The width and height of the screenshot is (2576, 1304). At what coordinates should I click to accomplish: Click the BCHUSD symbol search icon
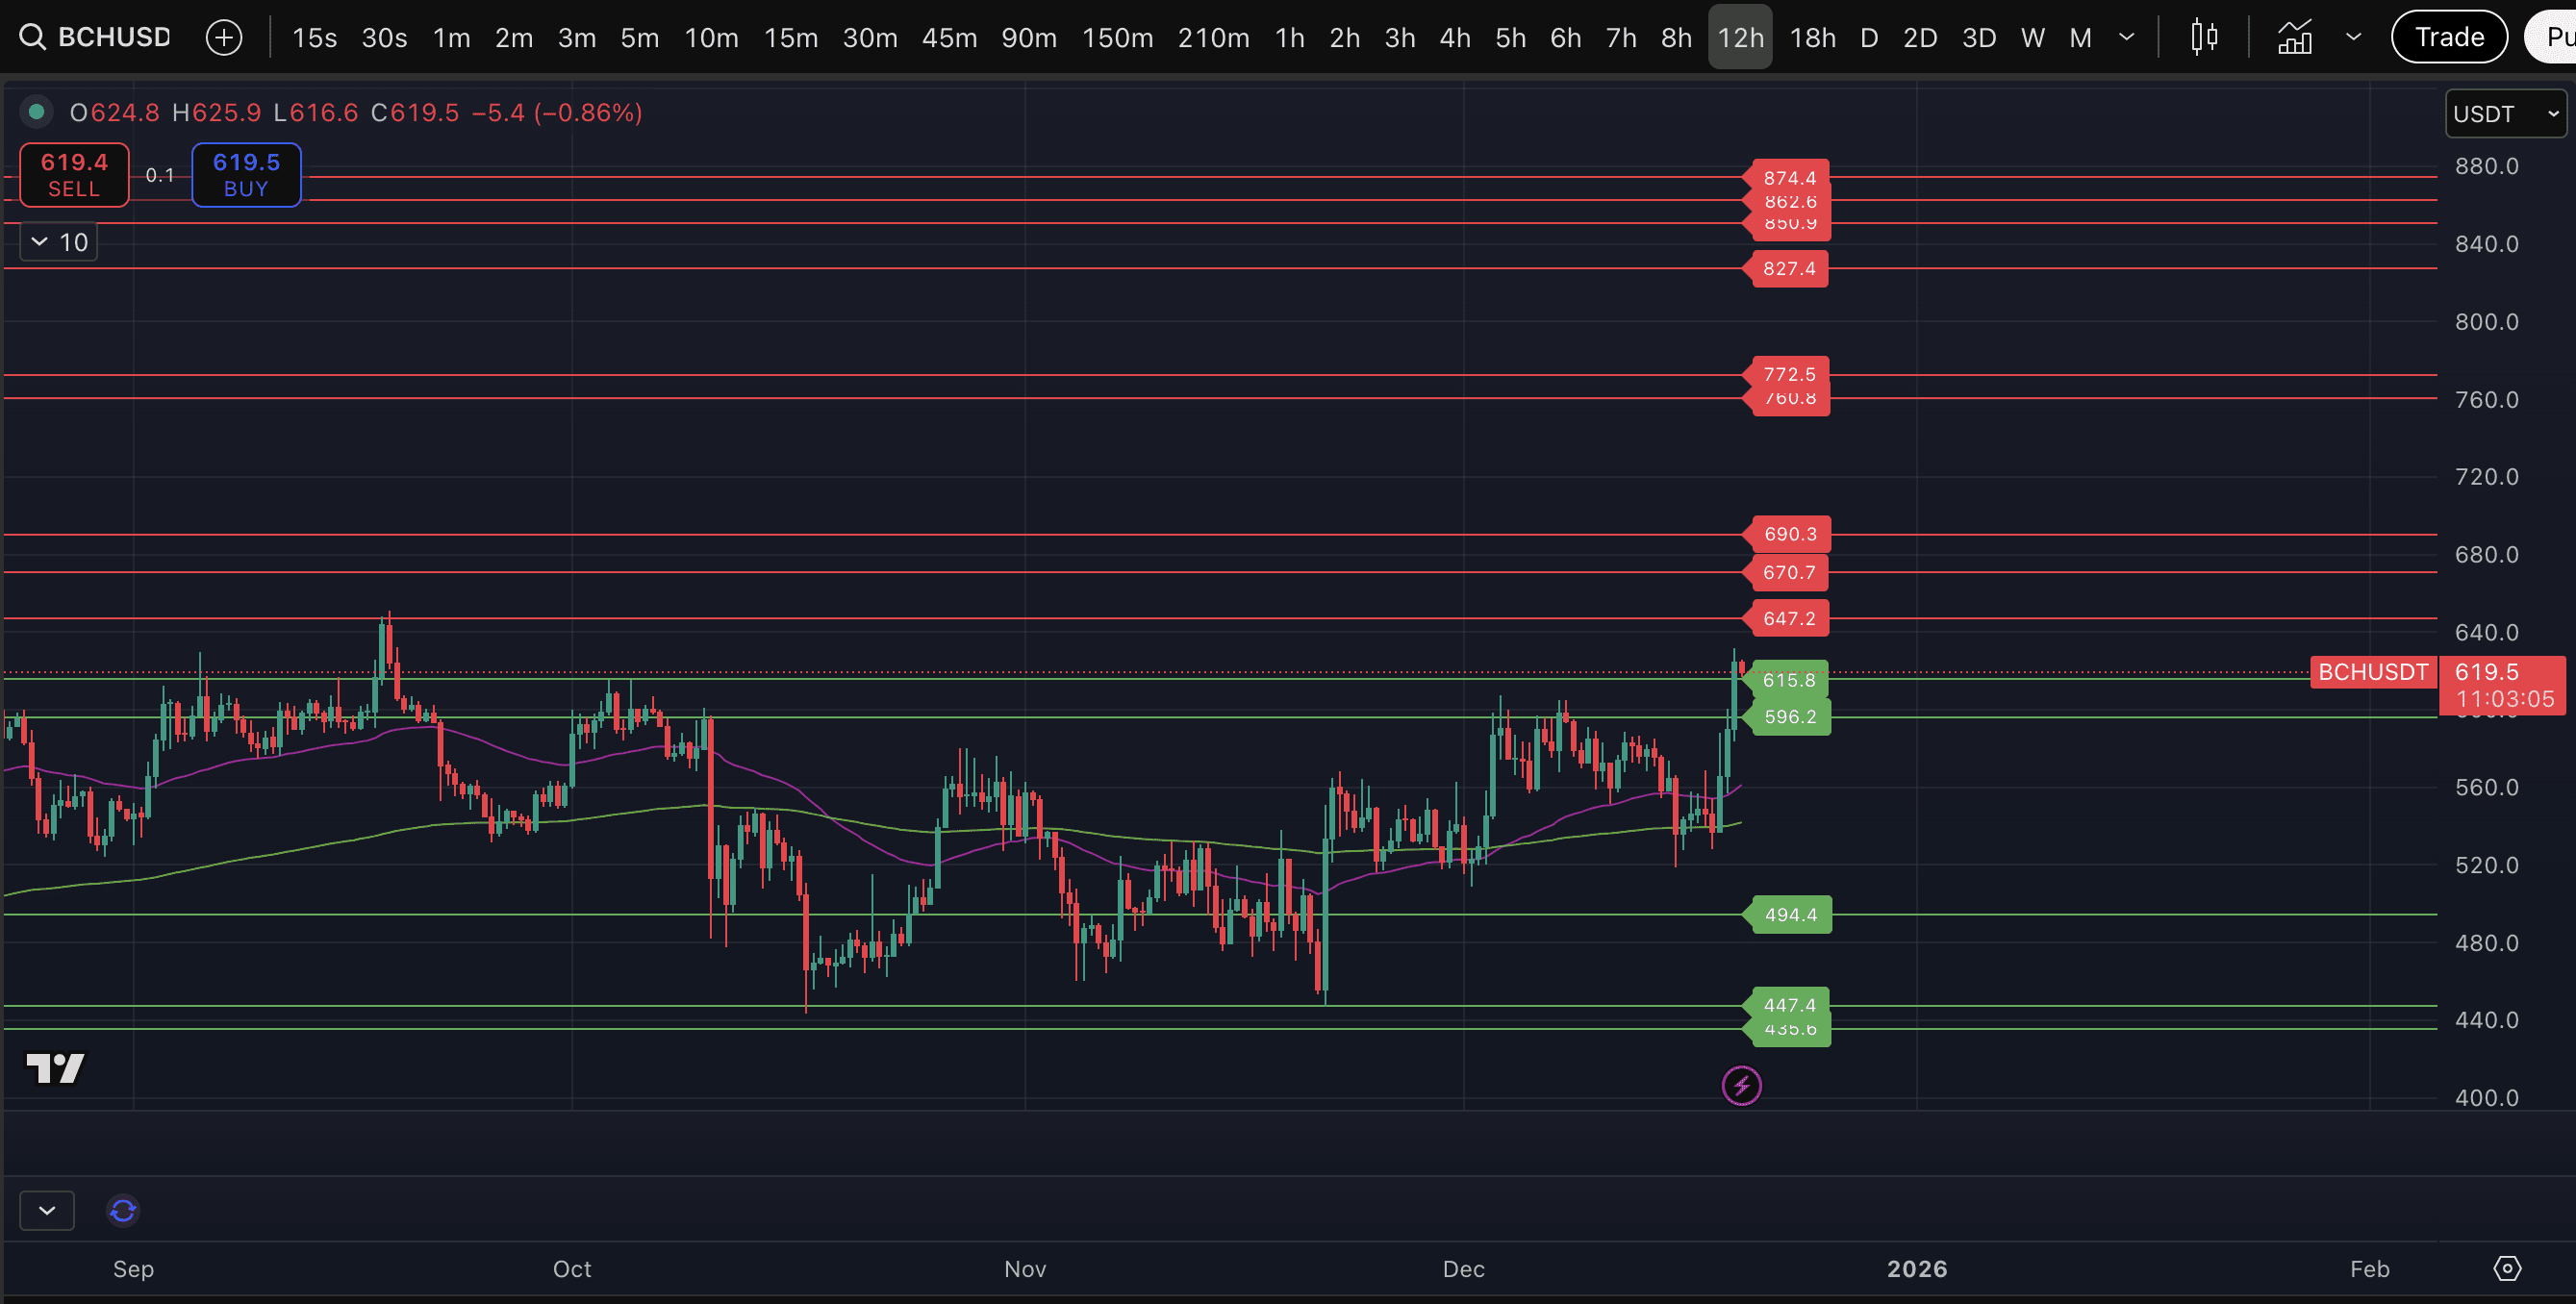[x=32, y=37]
